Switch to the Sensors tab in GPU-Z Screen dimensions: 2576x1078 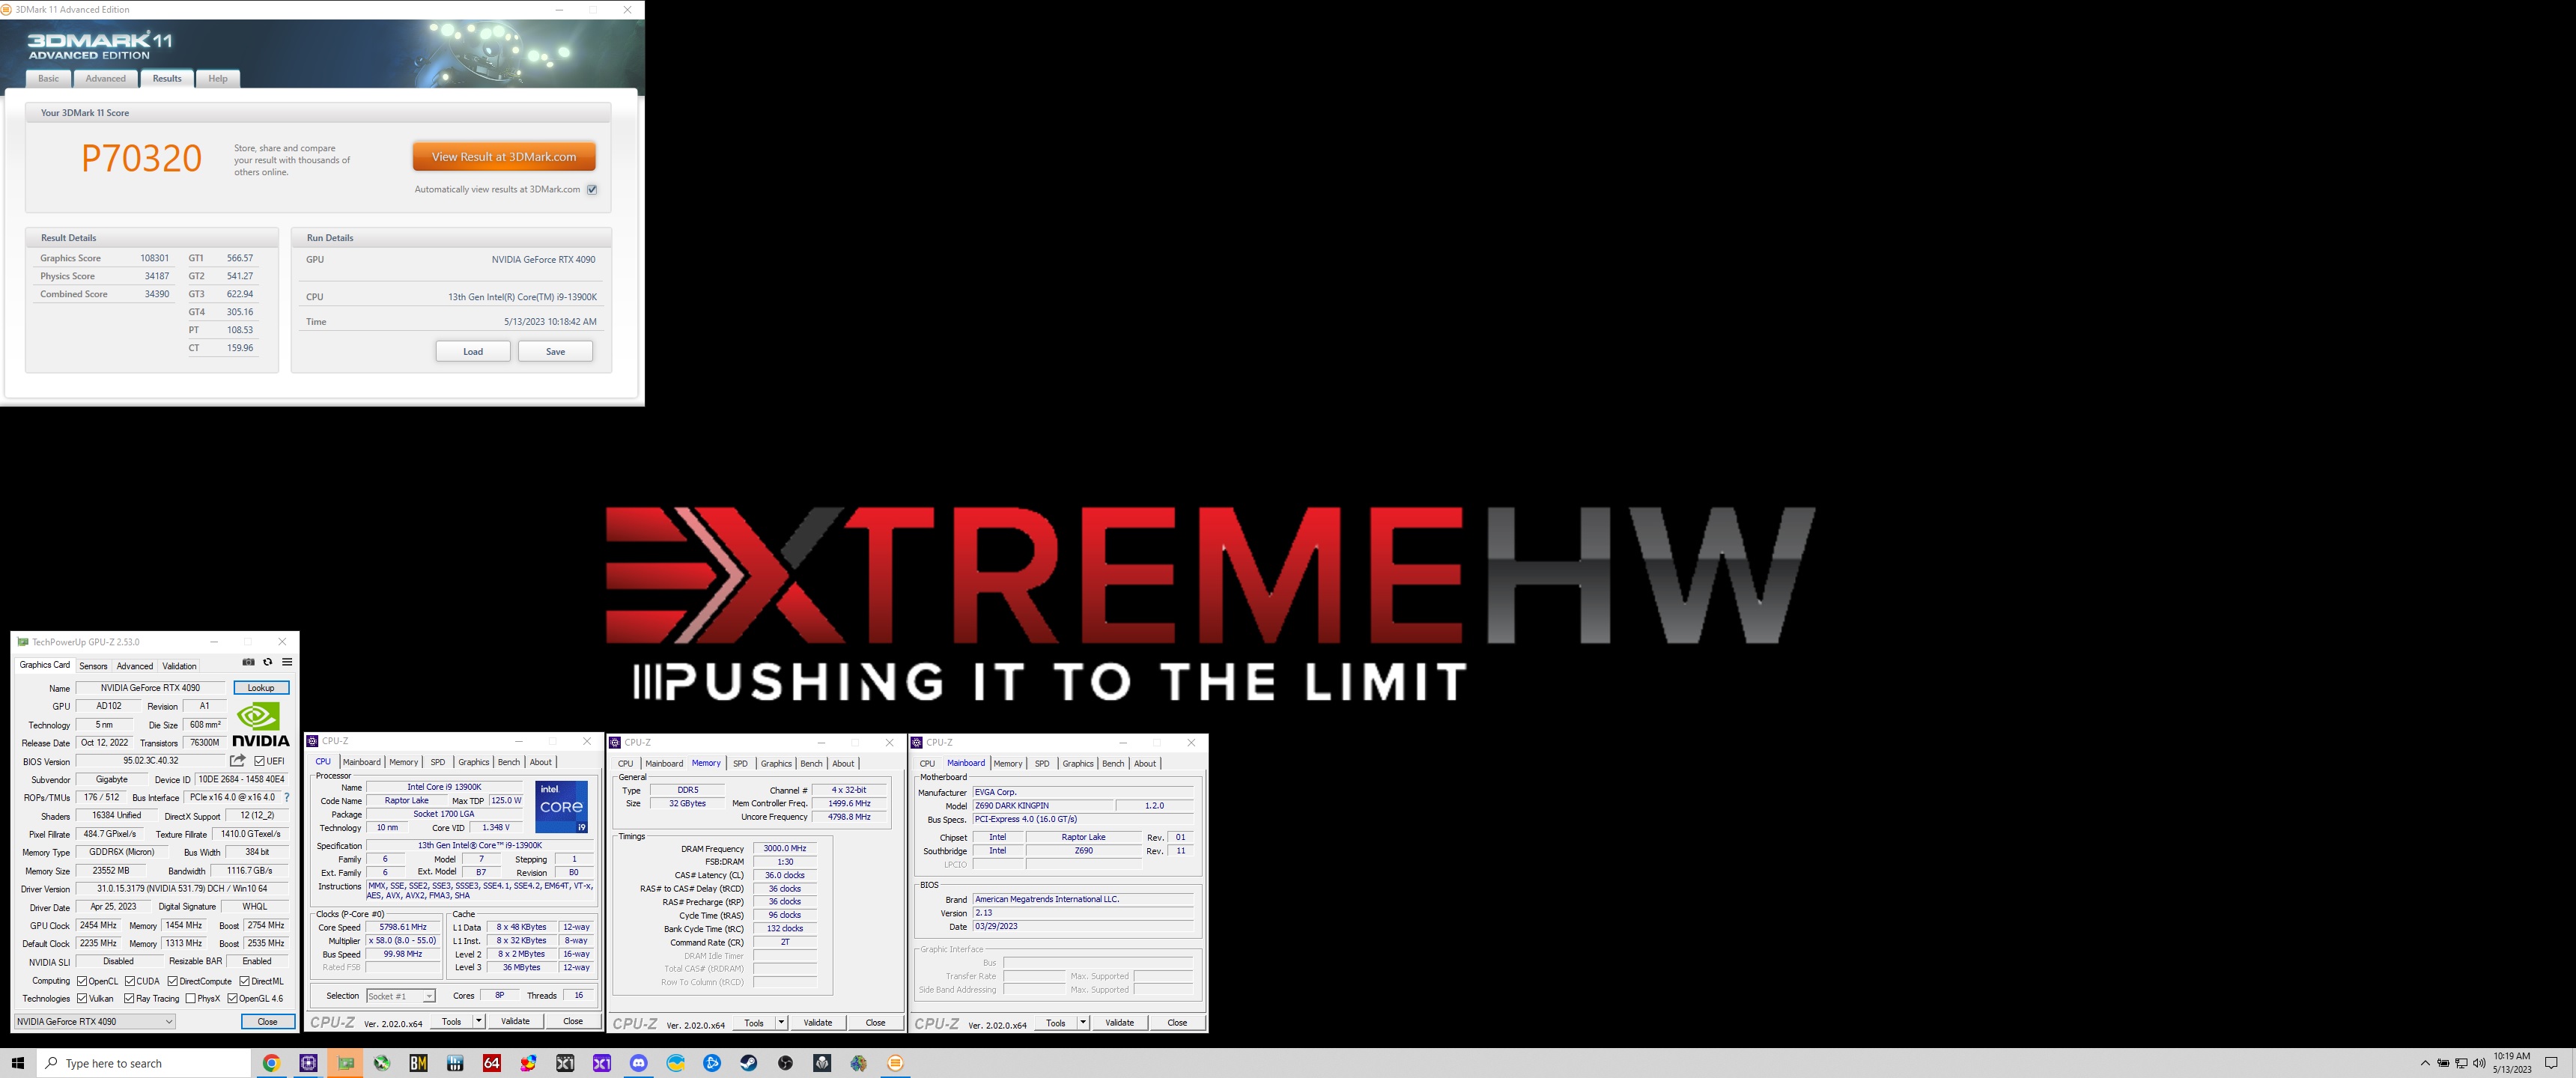[93, 666]
